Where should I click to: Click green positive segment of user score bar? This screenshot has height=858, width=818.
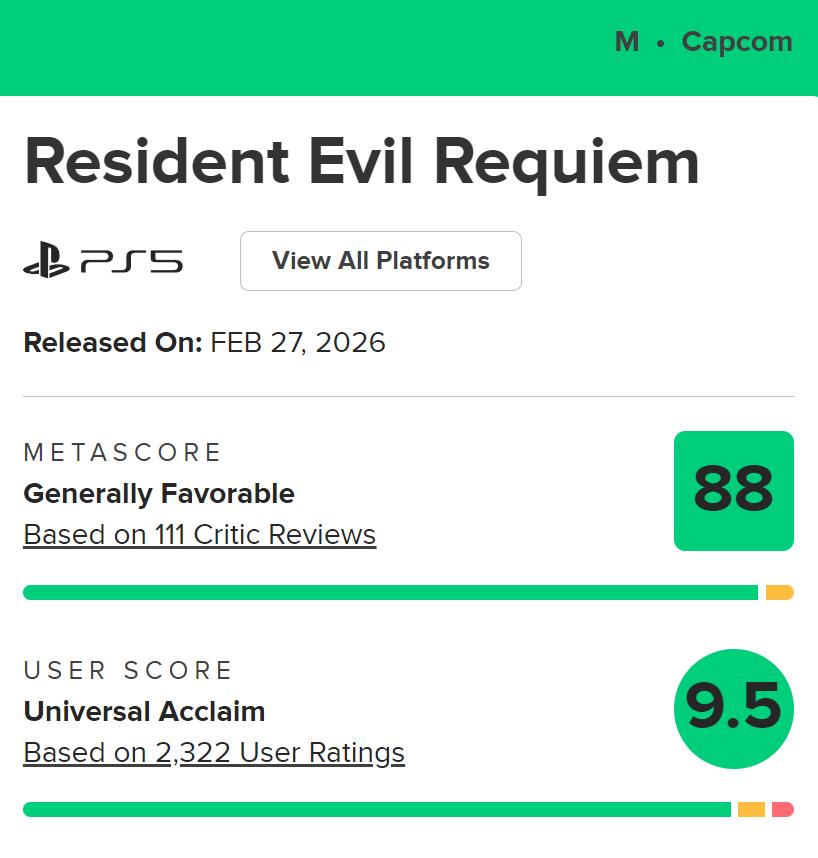tap(377, 810)
